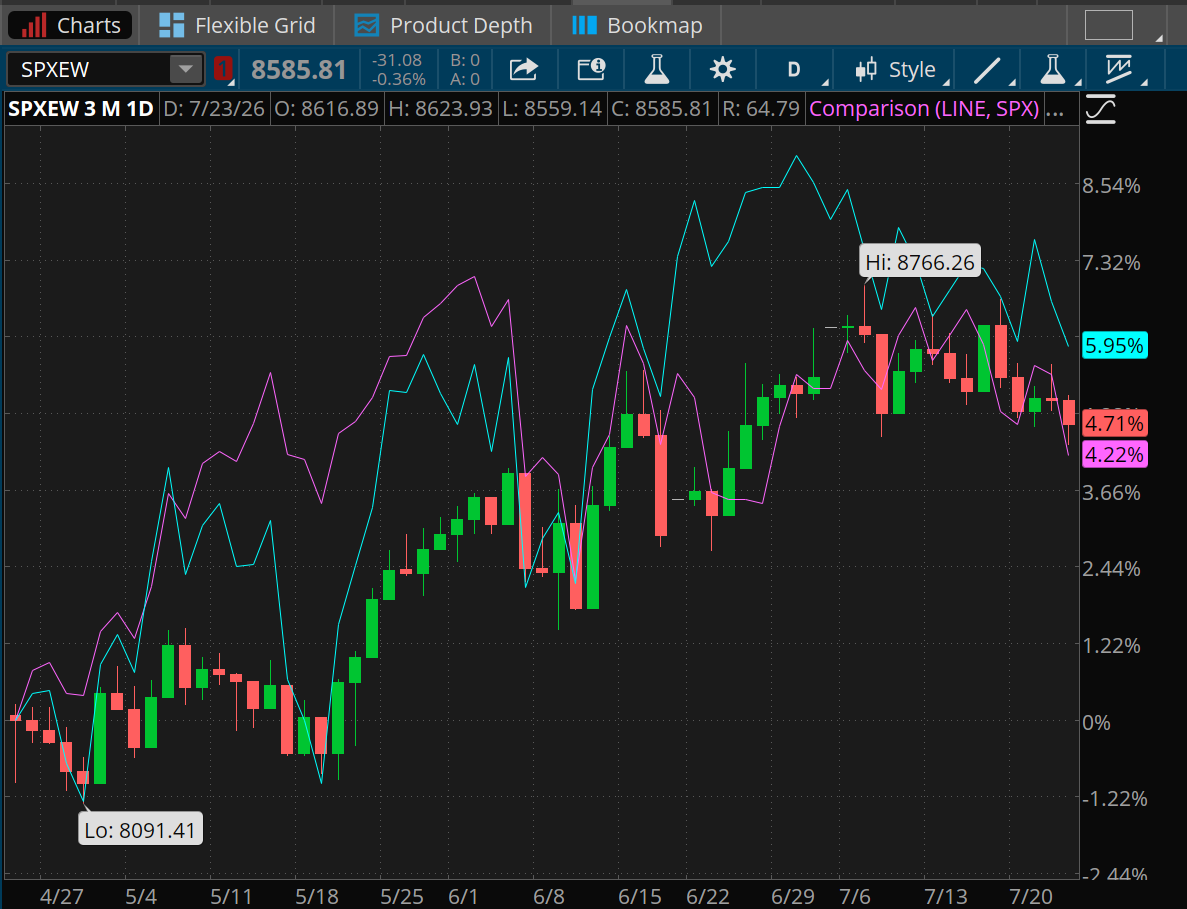1187x909 pixels.
Task: Click the H: 8623.93 high value
Action: (441, 108)
